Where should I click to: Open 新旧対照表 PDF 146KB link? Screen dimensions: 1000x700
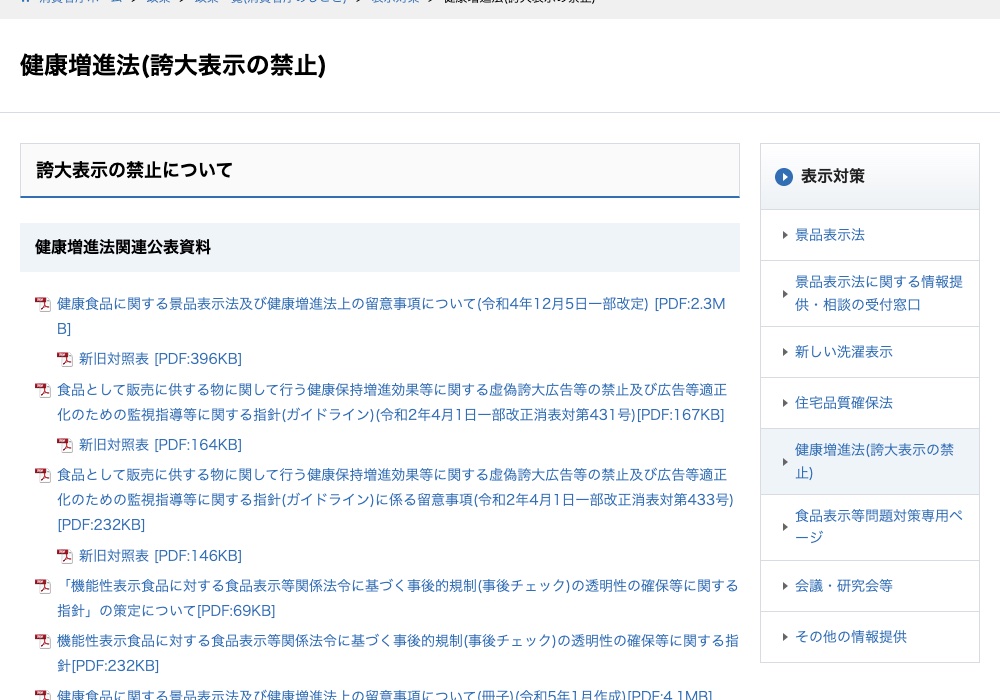160,556
